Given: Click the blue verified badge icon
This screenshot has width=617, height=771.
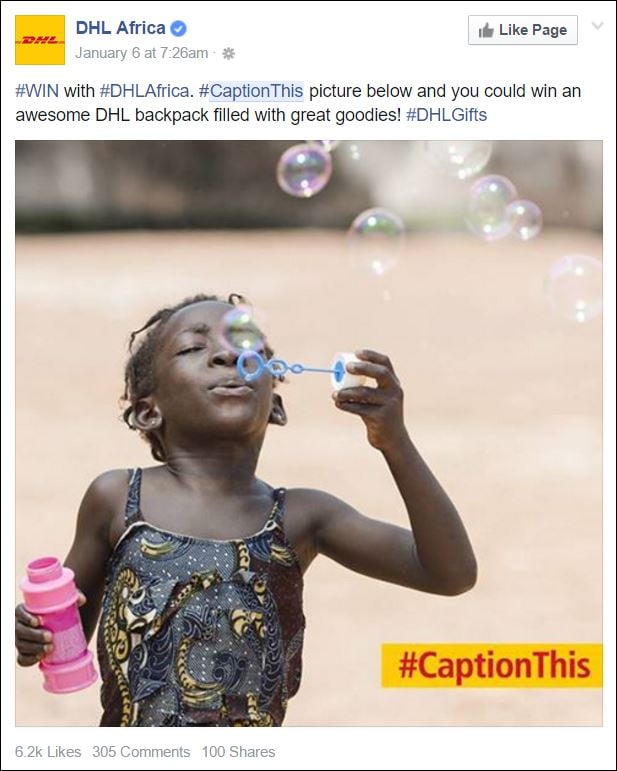Looking at the screenshot, I should 178,29.
